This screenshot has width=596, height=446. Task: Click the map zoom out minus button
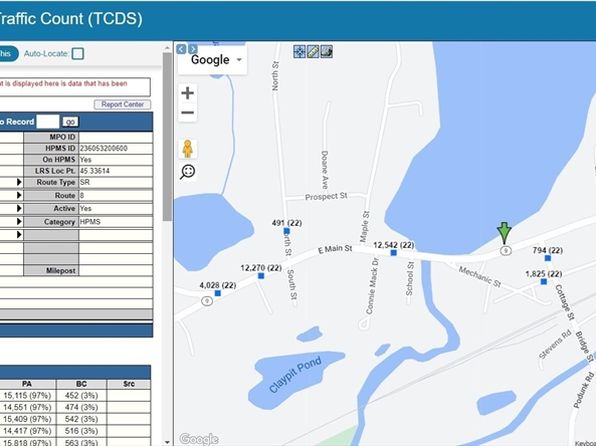click(187, 113)
